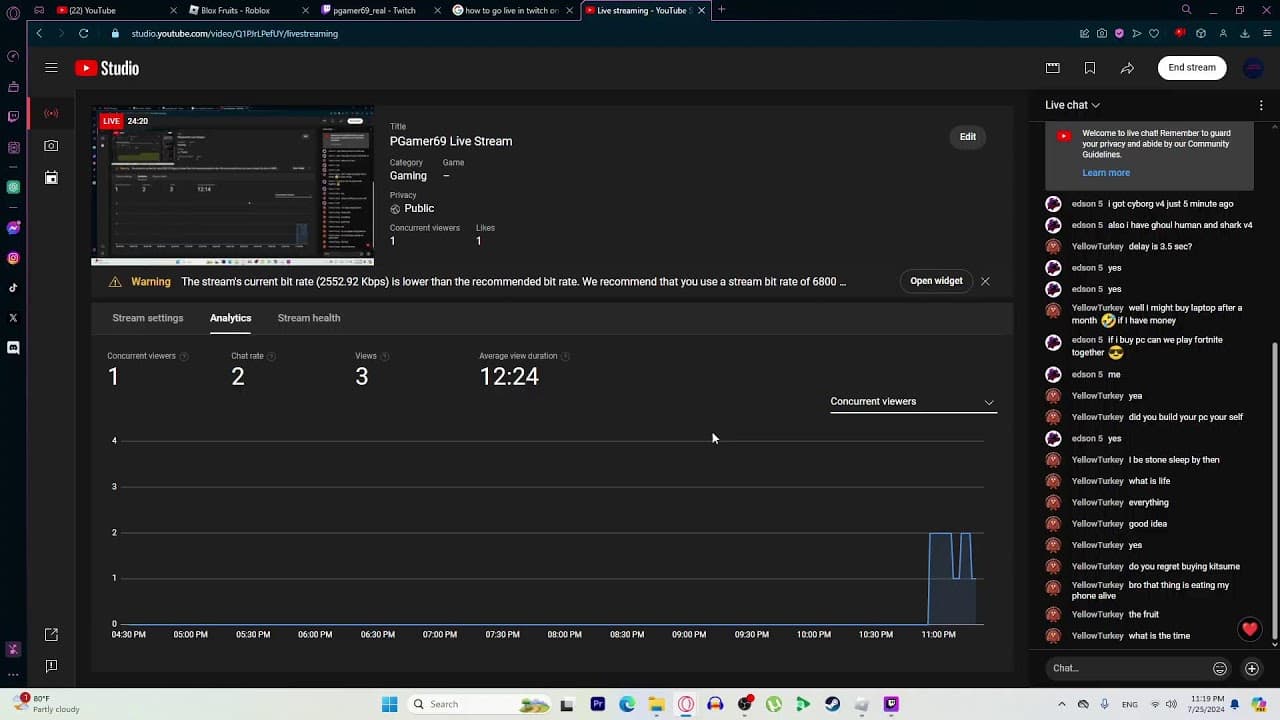Viewport: 1280px width, 720px height.
Task: Open Premiere Pro from the taskbar
Action: point(598,704)
